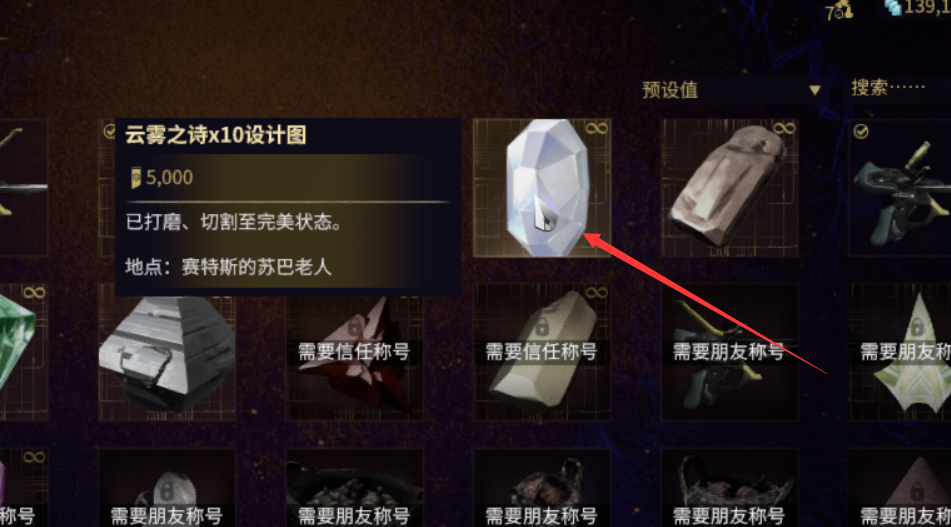
Task: Click the locked green-white triangular item tile
Action: pyautogui.click(x=900, y=352)
